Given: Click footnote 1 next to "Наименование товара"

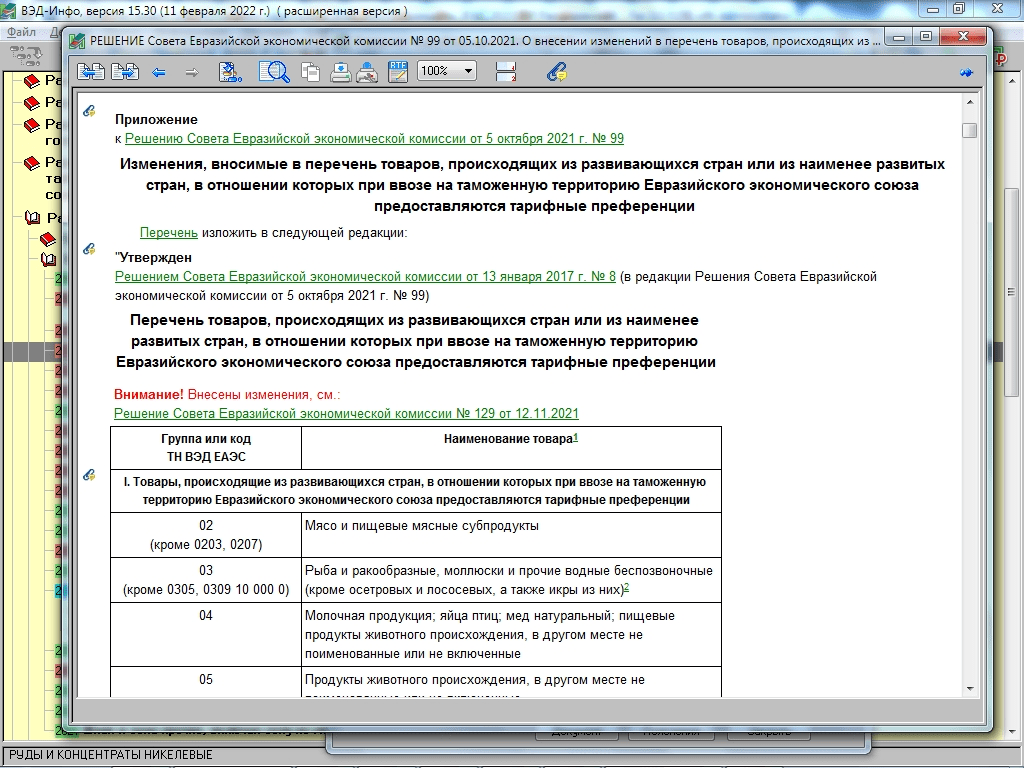Looking at the screenshot, I should tap(575, 438).
